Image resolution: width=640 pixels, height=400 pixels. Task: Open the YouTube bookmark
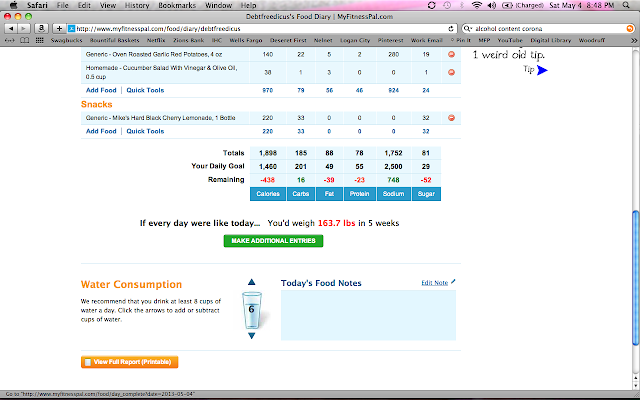pyautogui.click(x=510, y=40)
